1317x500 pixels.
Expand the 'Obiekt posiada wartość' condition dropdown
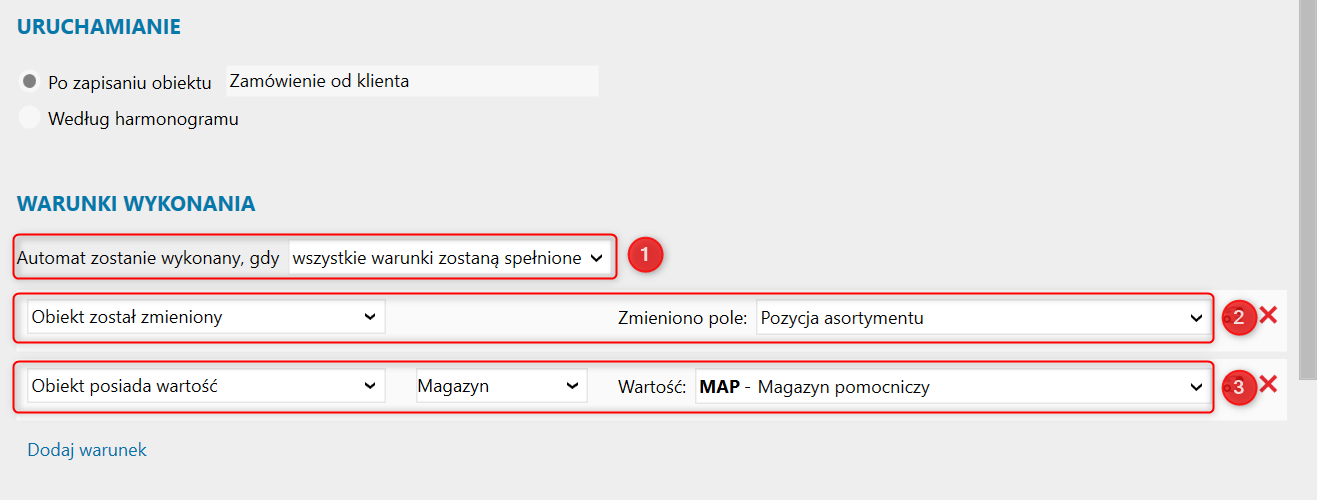point(205,386)
